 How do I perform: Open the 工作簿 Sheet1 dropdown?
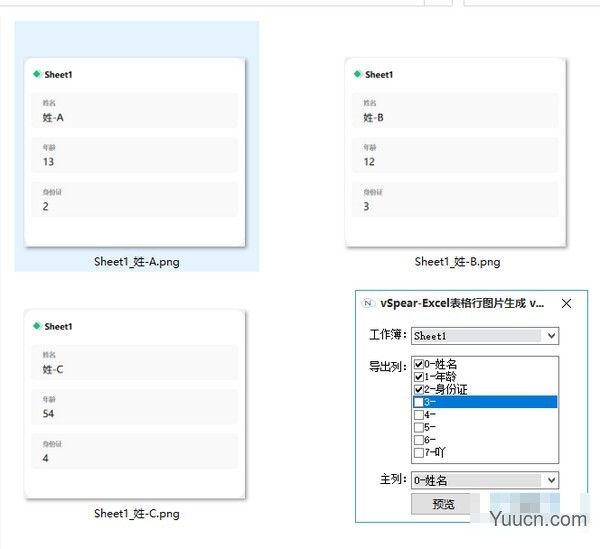coord(485,336)
